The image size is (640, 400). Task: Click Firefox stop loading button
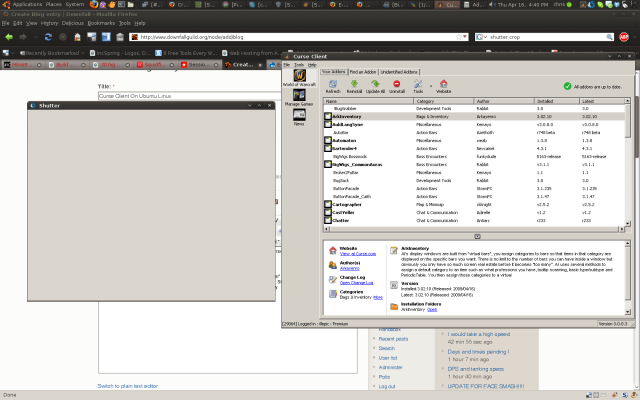[62, 37]
